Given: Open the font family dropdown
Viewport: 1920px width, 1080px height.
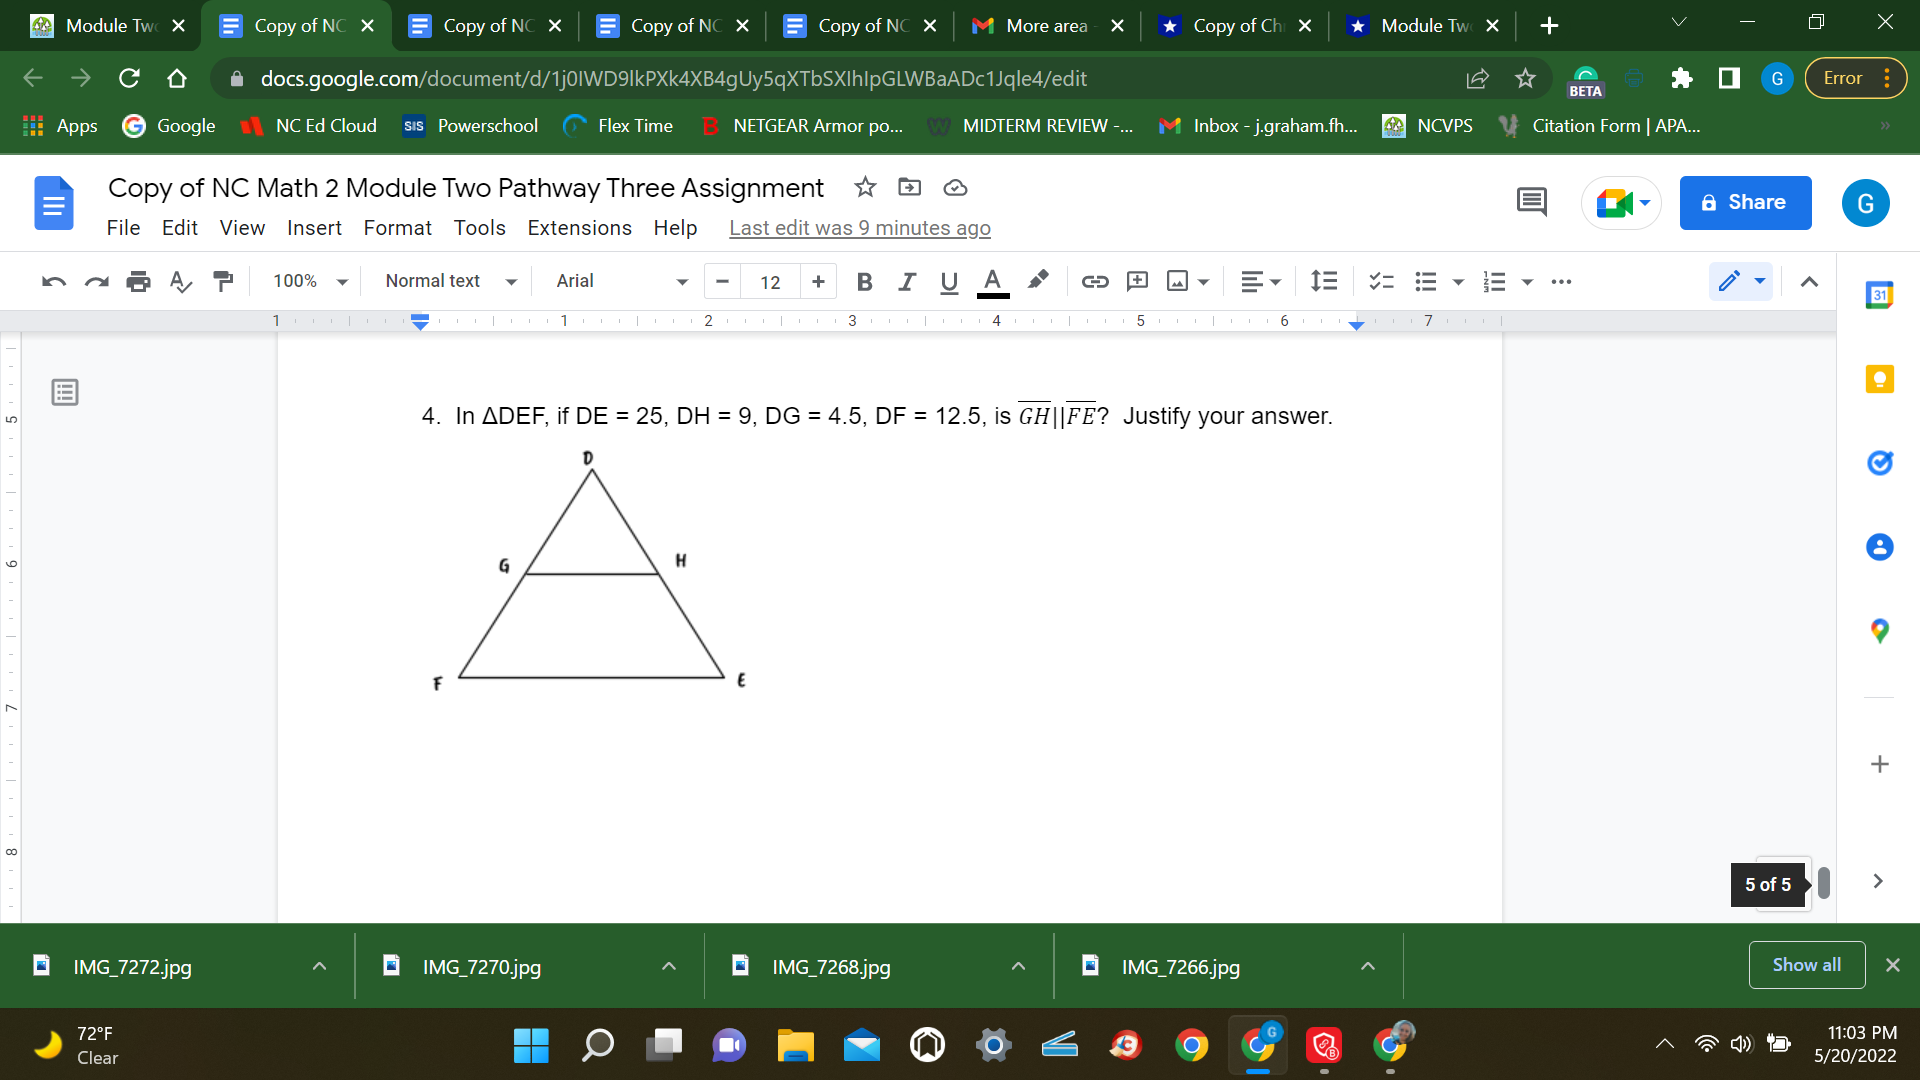Looking at the screenshot, I should (x=620, y=281).
